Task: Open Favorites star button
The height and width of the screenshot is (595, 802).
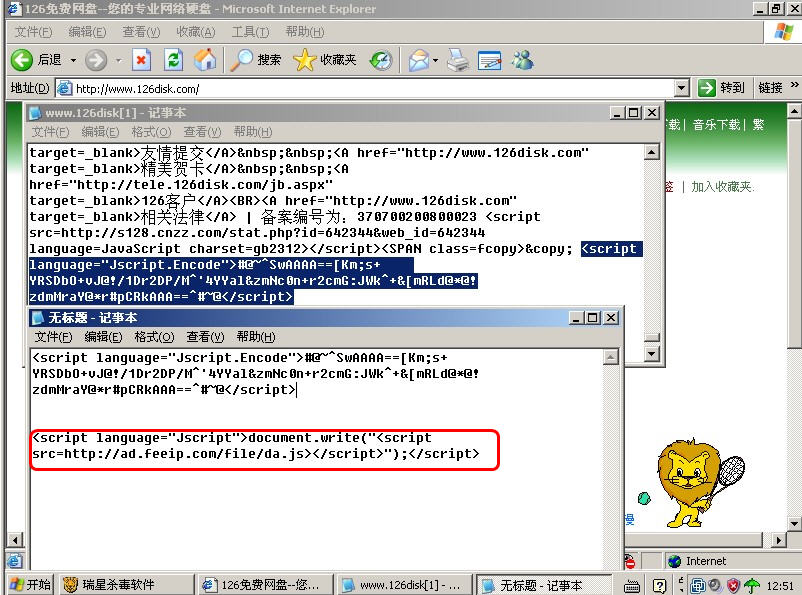Action: point(305,60)
